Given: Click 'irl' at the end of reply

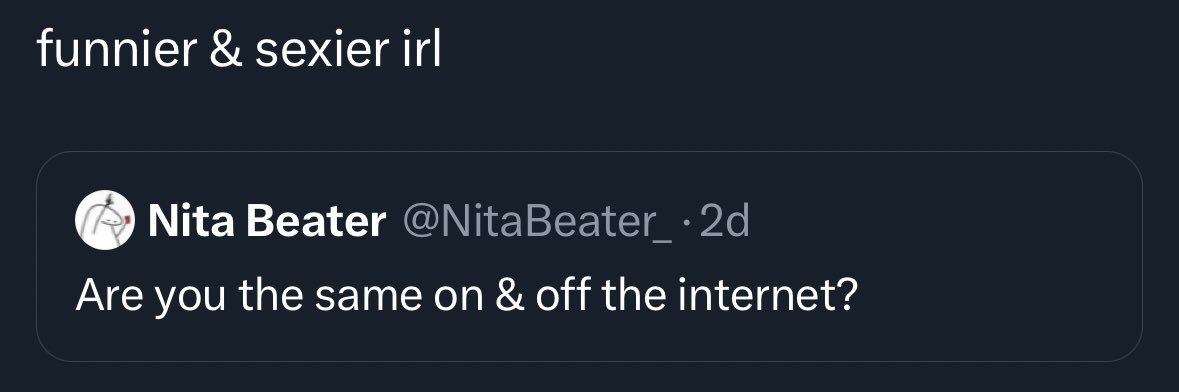Looking at the screenshot, I should [418, 50].
